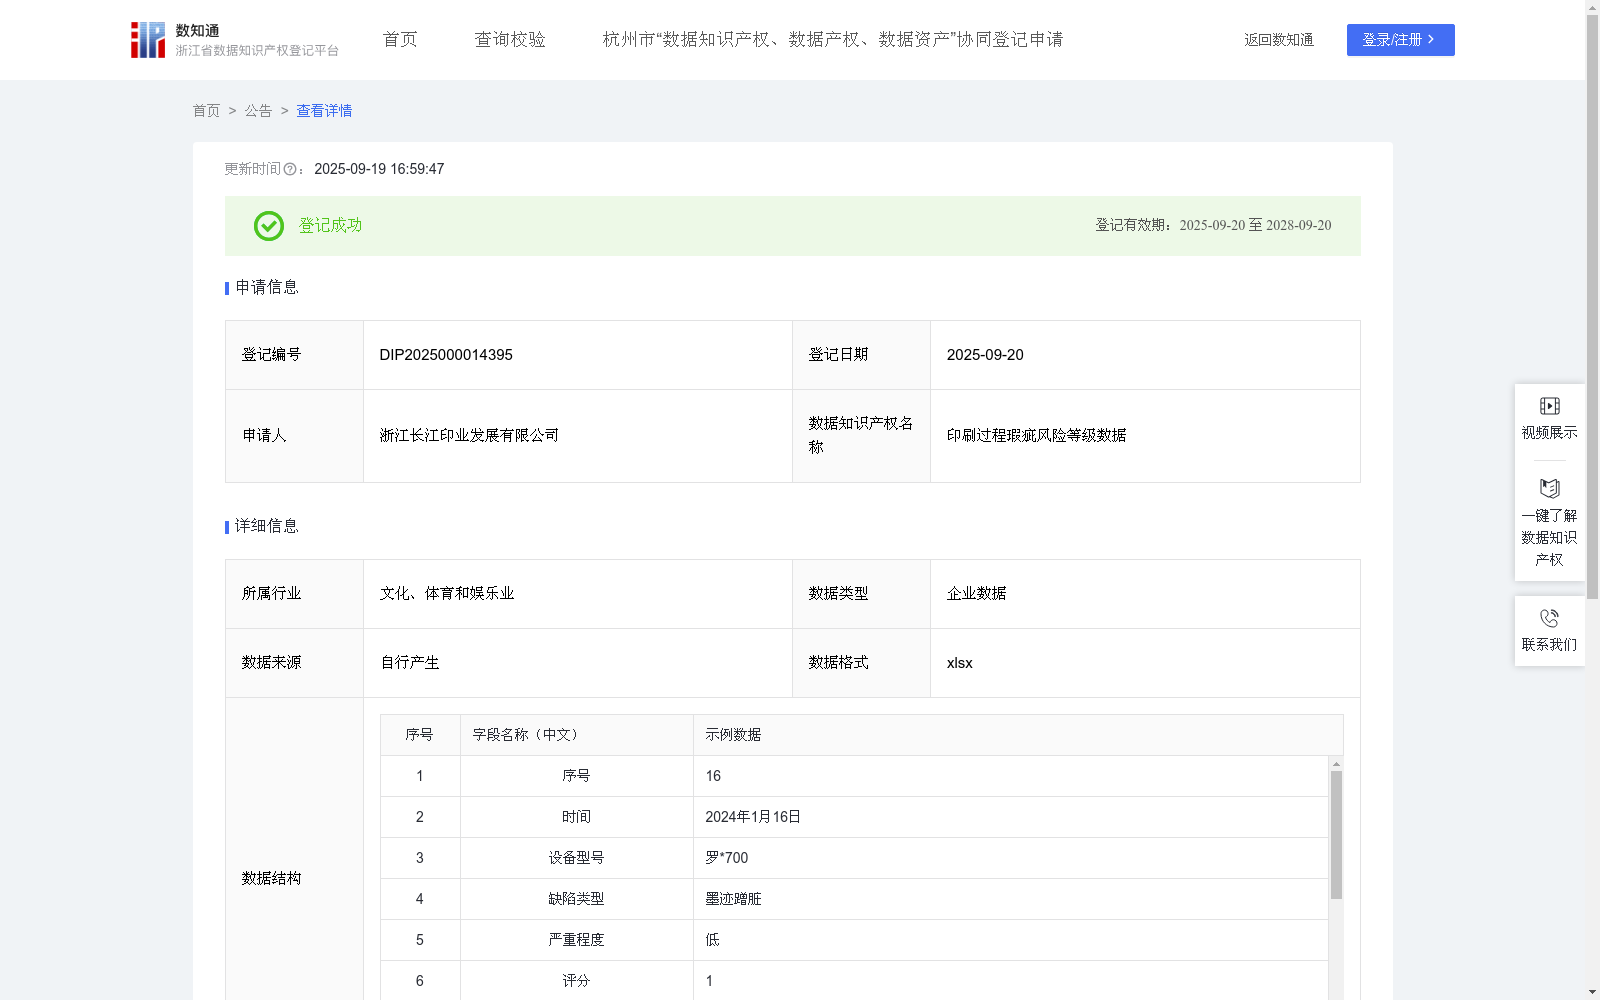Click data table scrollbar up arrow

click(x=1336, y=764)
